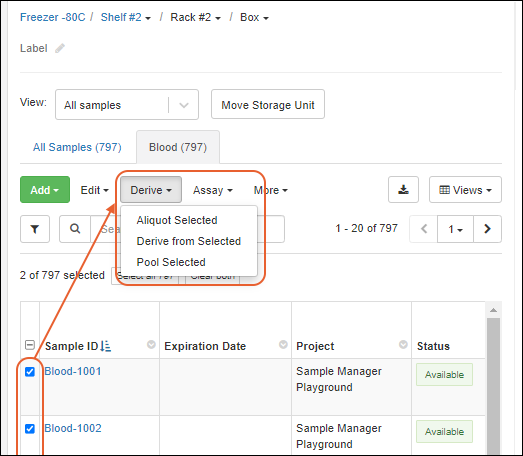This screenshot has height=456, width=523.
Task: Toggle the select-all header checkbox
Action: coord(30,345)
